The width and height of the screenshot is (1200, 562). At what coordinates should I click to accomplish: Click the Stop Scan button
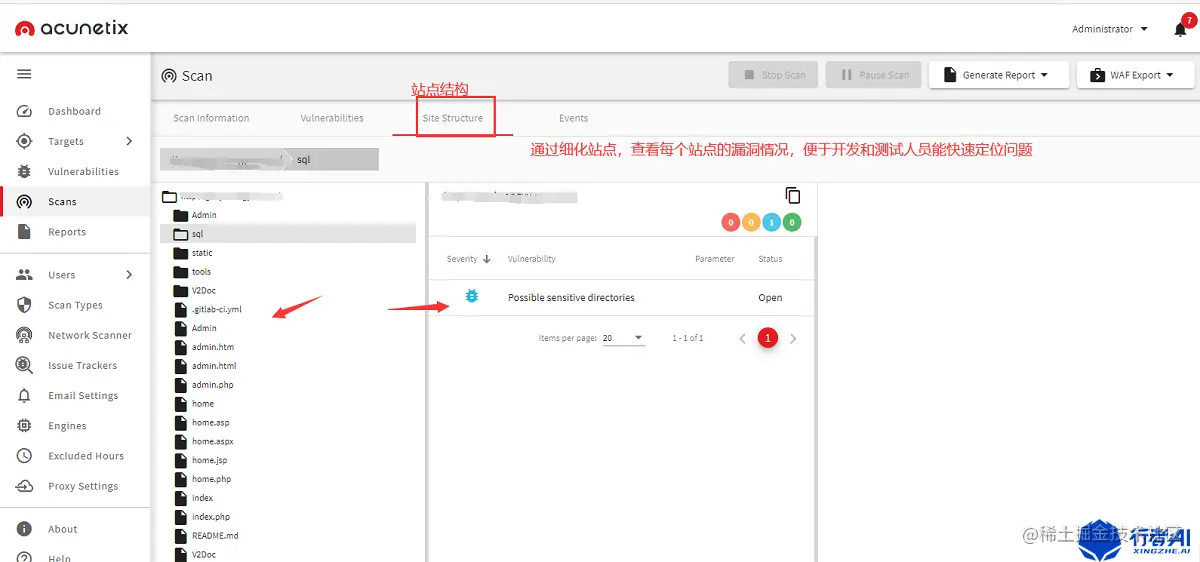tap(774, 75)
